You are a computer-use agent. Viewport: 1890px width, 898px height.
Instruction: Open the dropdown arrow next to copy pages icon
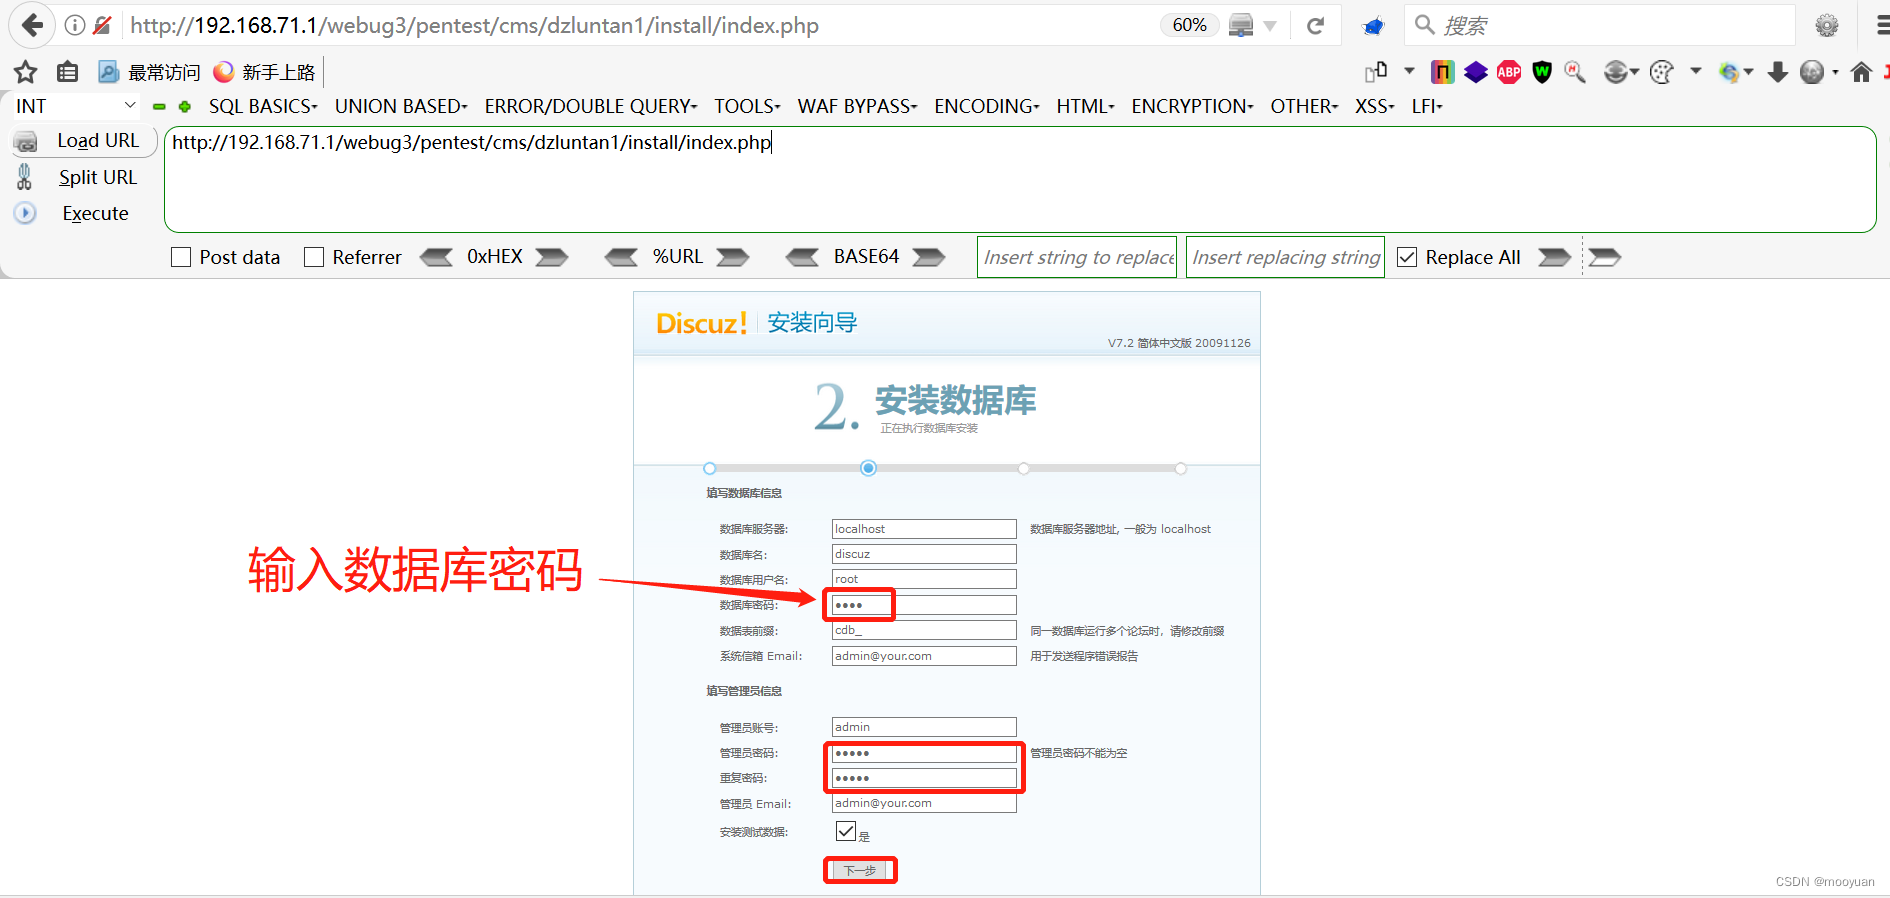tap(1409, 71)
